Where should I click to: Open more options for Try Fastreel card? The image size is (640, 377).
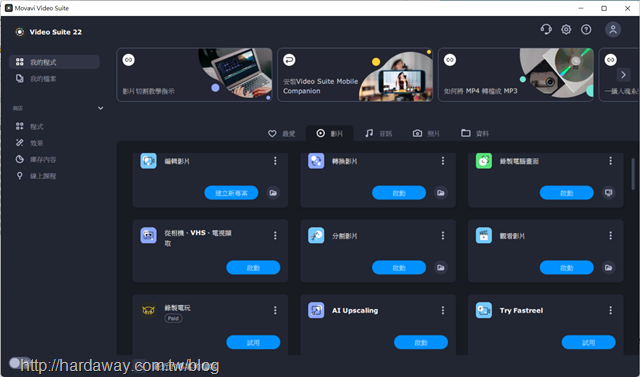point(611,310)
